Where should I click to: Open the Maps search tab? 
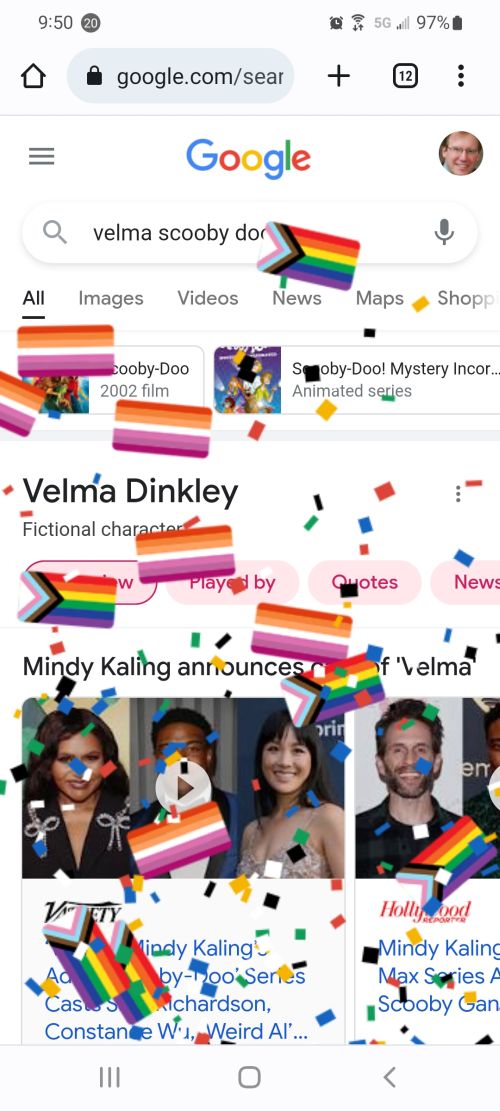click(380, 298)
